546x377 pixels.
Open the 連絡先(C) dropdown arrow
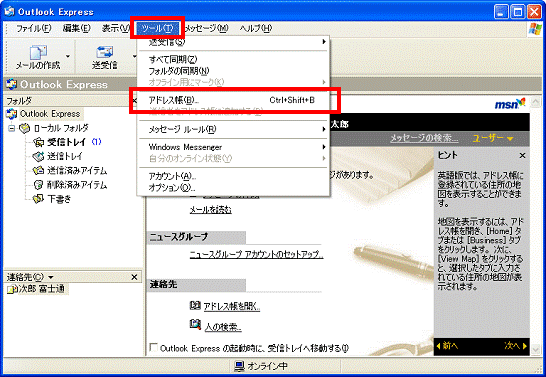pyautogui.click(x=51, y=277)
